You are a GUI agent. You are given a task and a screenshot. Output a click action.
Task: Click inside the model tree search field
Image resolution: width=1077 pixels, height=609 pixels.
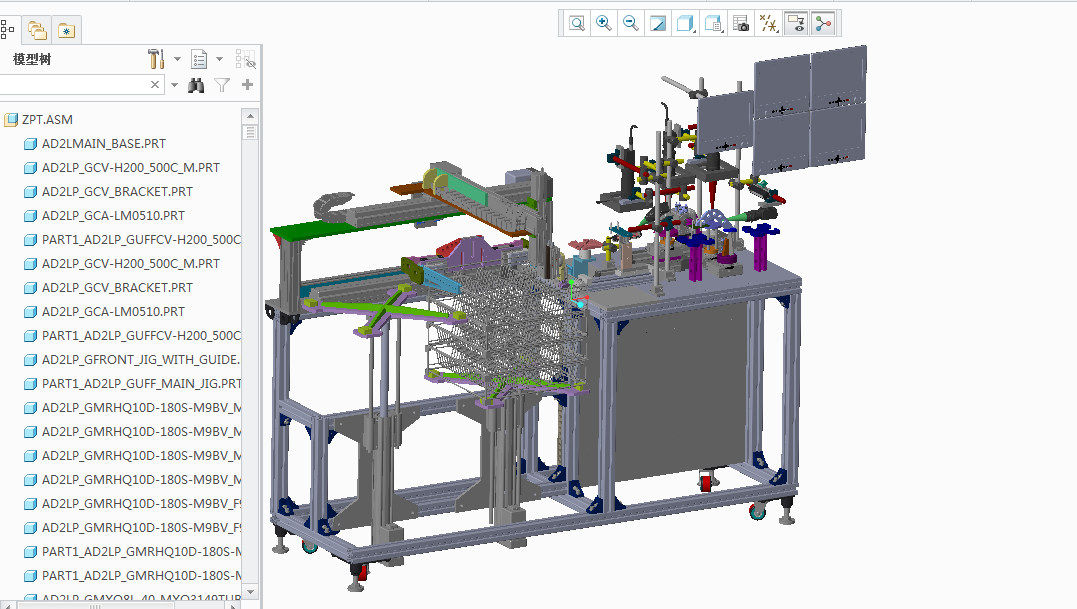point(72,84)
